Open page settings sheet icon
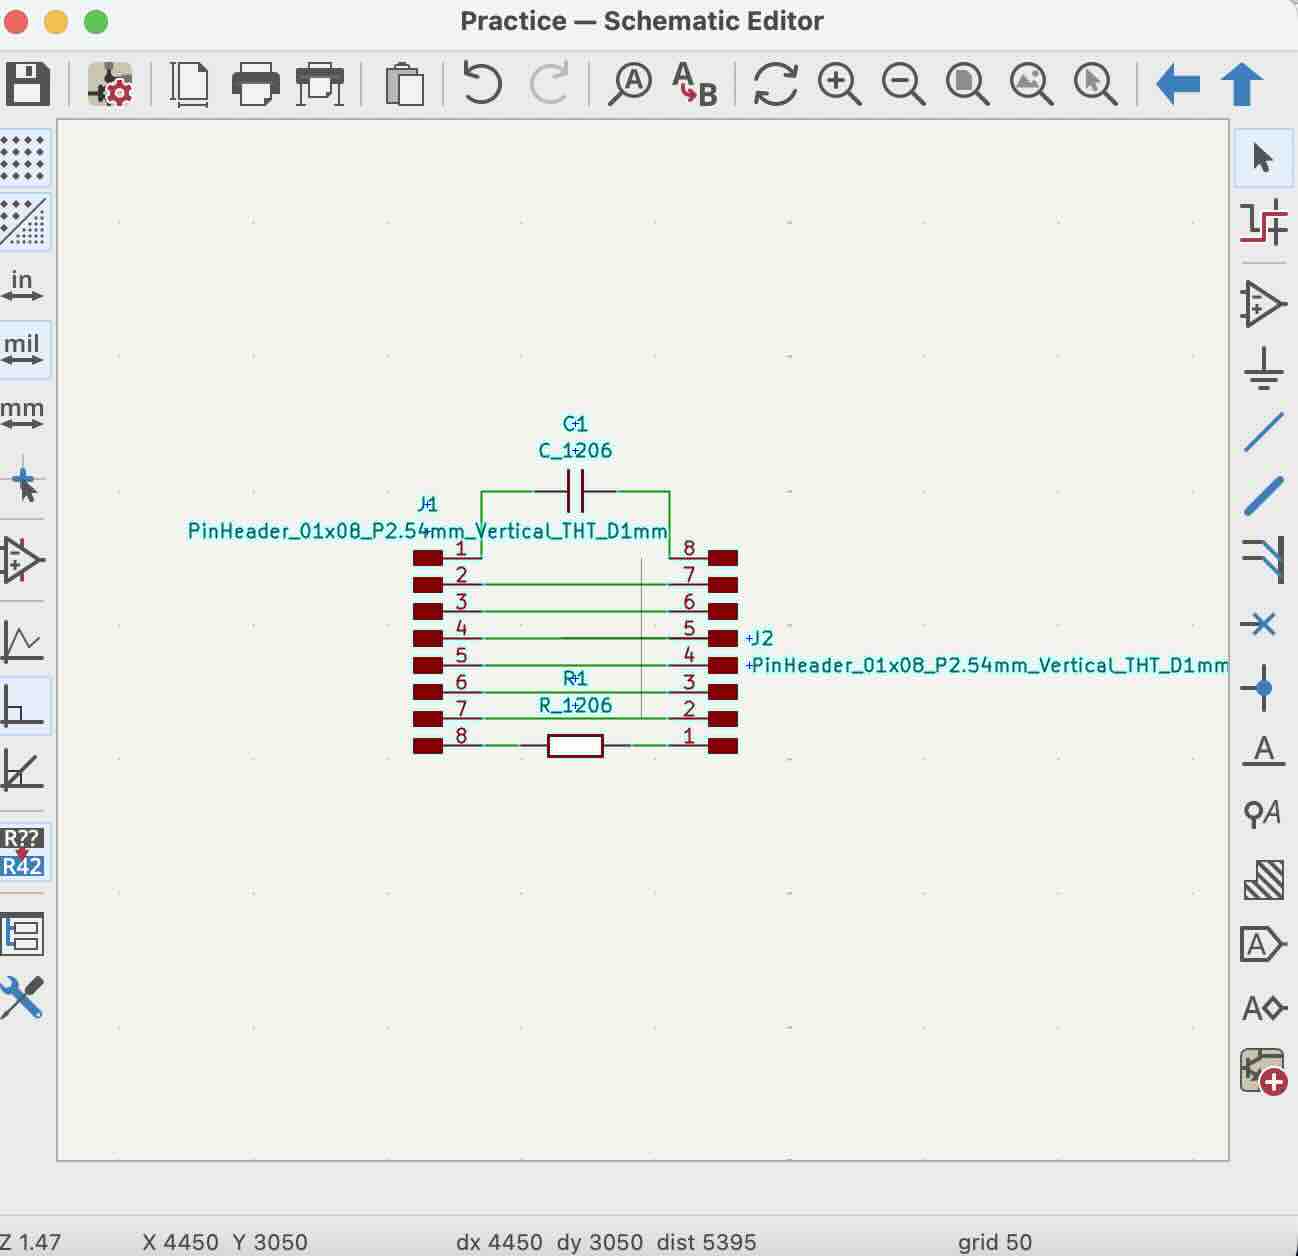 coord(189,83)
